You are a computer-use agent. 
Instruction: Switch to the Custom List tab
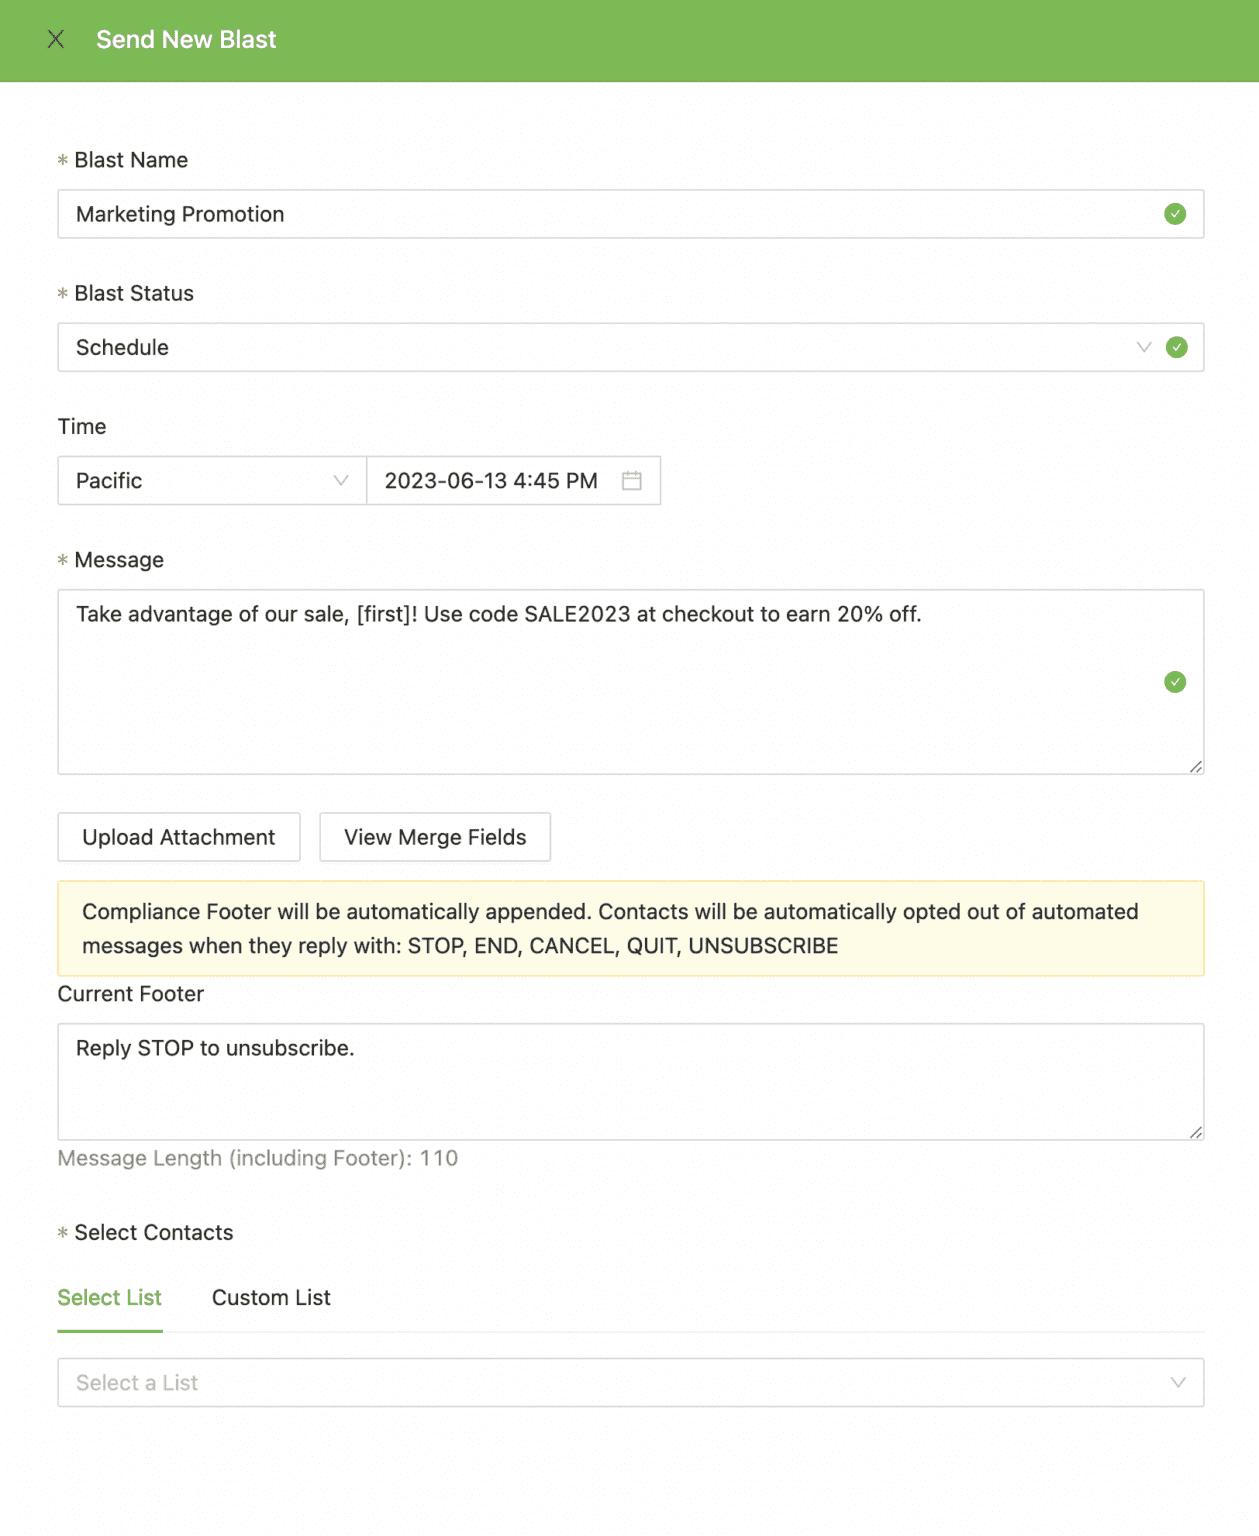tap(271, 1298)
